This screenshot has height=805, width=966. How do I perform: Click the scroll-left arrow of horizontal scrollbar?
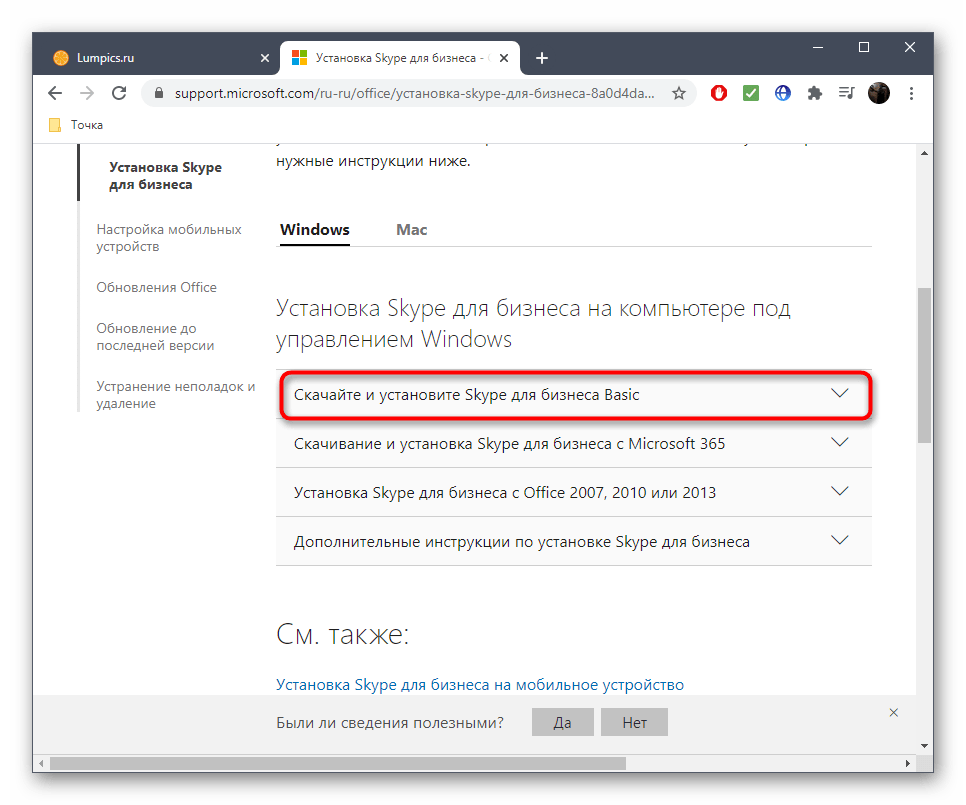41,764
